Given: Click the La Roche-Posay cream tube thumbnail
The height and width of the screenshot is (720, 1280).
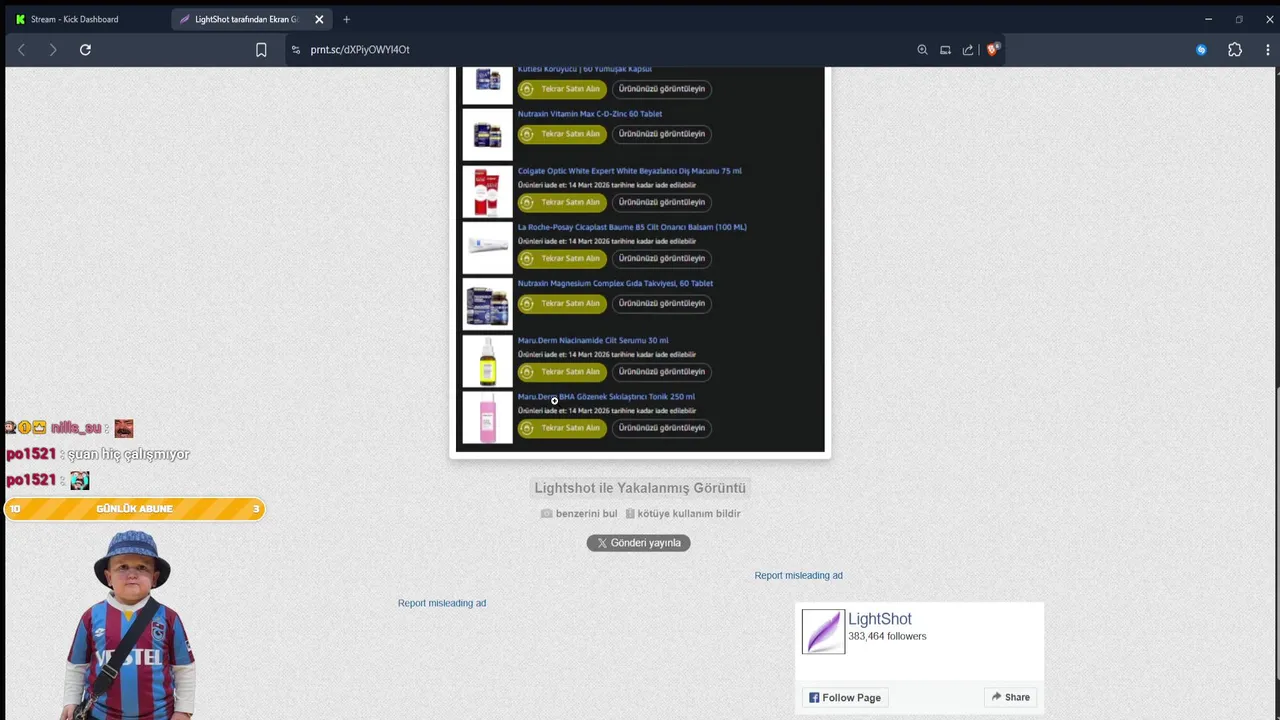Looking at the screenshot, I should tap(487, 247).
